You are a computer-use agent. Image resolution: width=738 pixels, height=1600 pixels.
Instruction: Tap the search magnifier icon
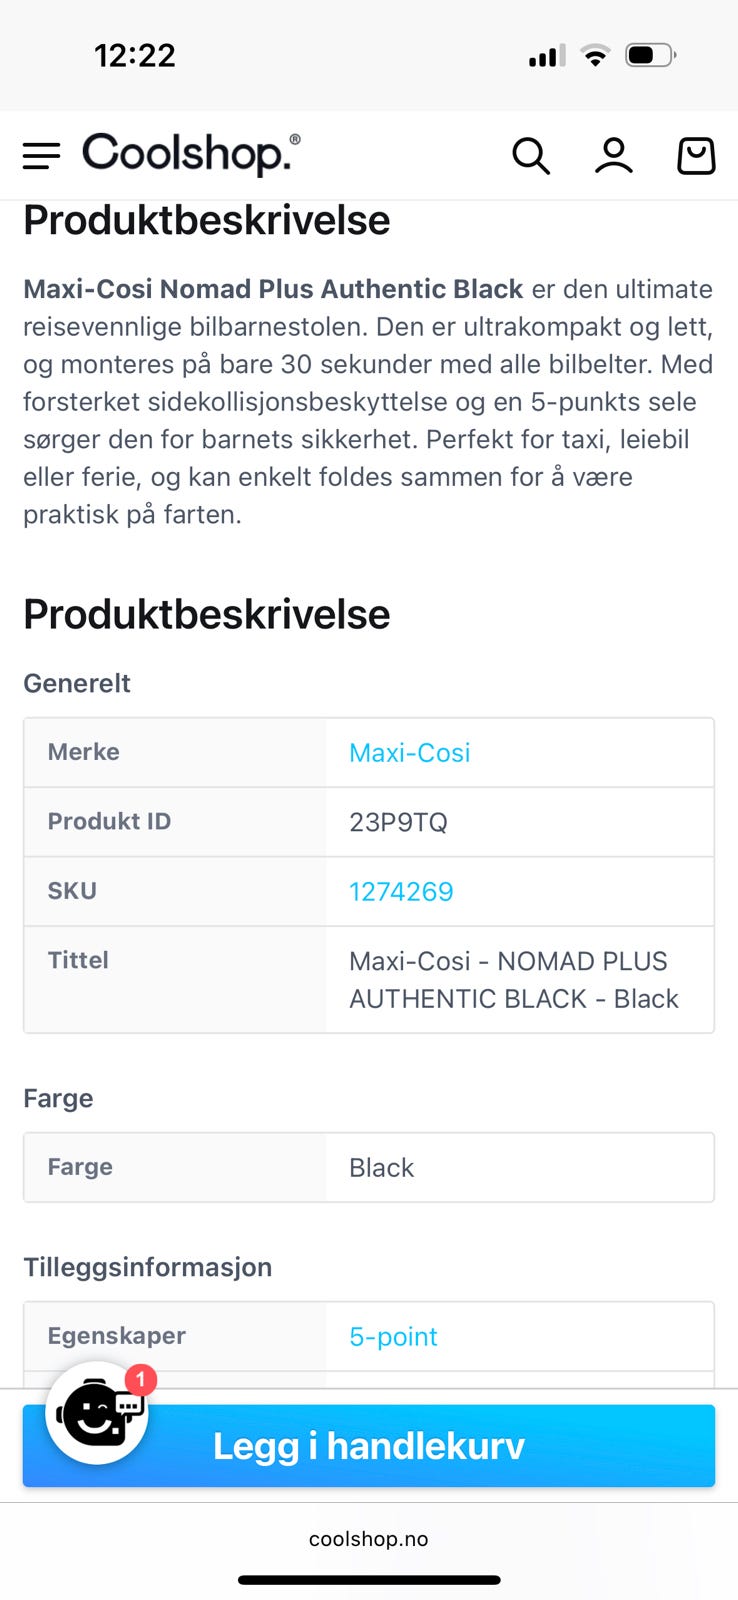[531, 156]
